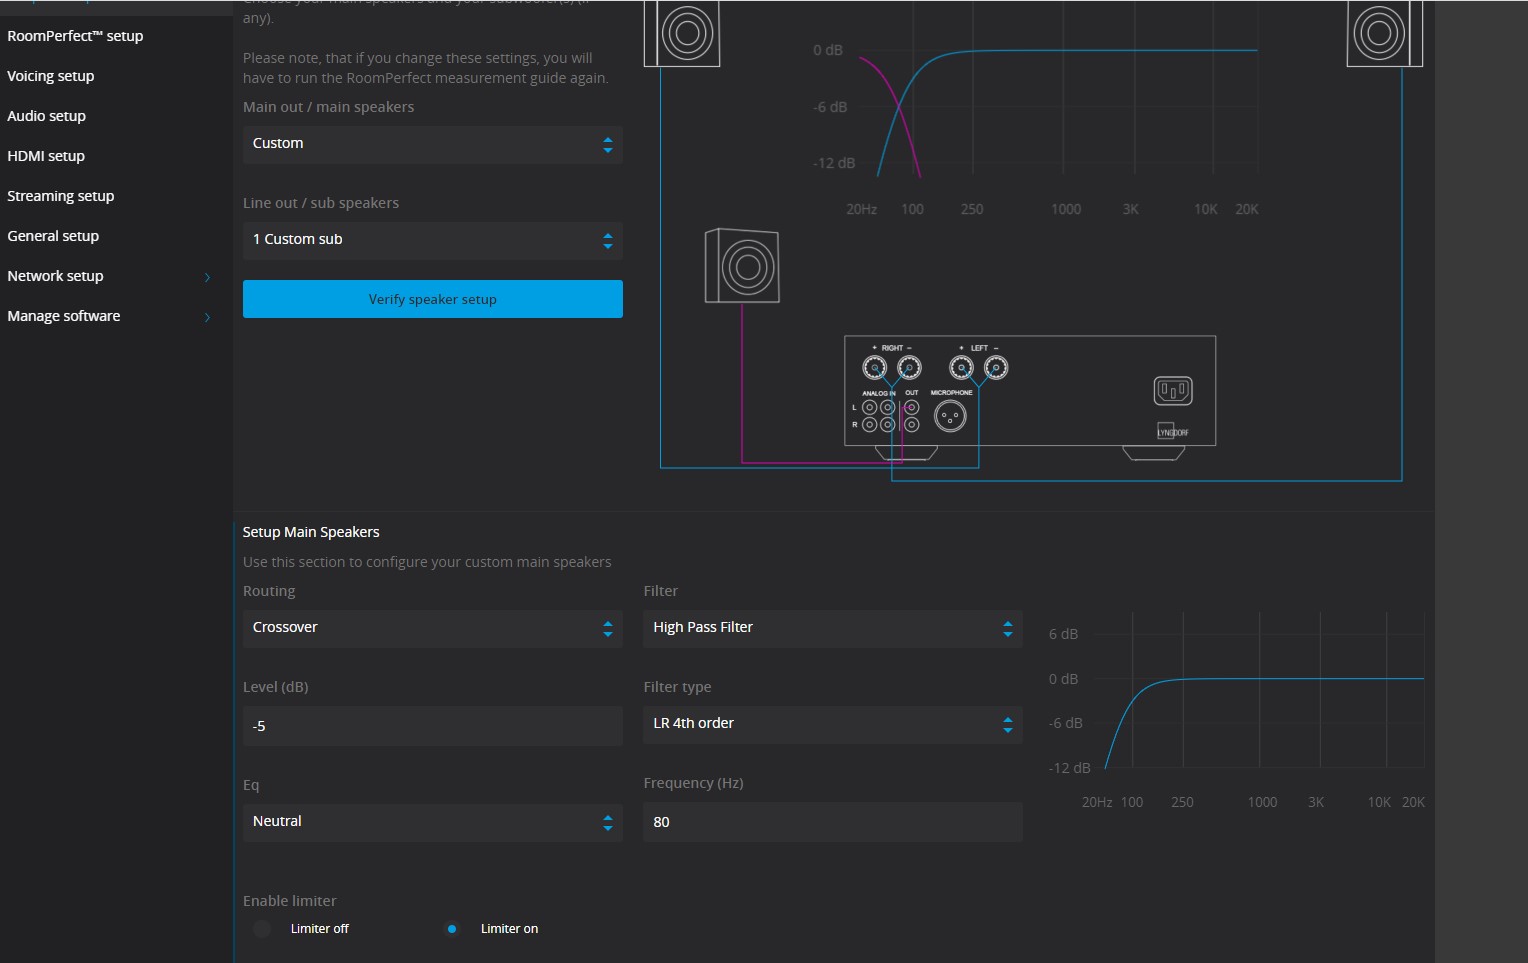
Task: Go to Voicing setup
Action: coord(51,76)
